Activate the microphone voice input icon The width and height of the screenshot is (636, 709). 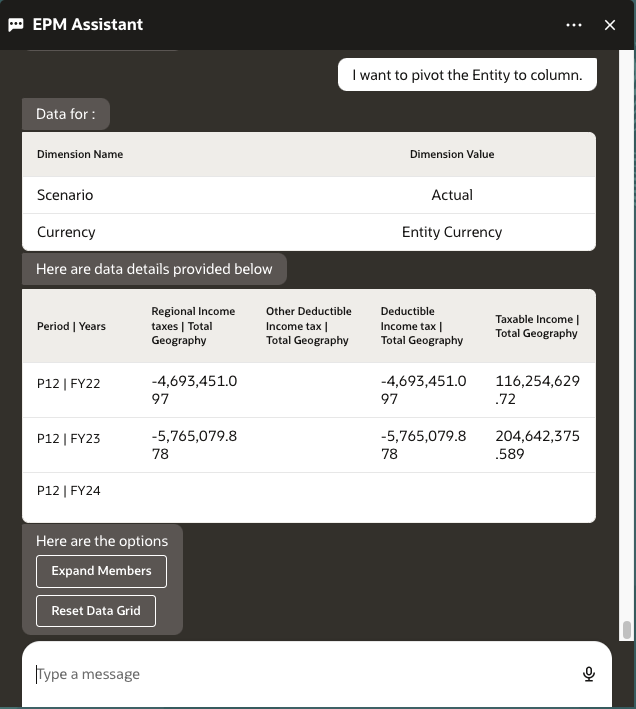pos(589,674)
